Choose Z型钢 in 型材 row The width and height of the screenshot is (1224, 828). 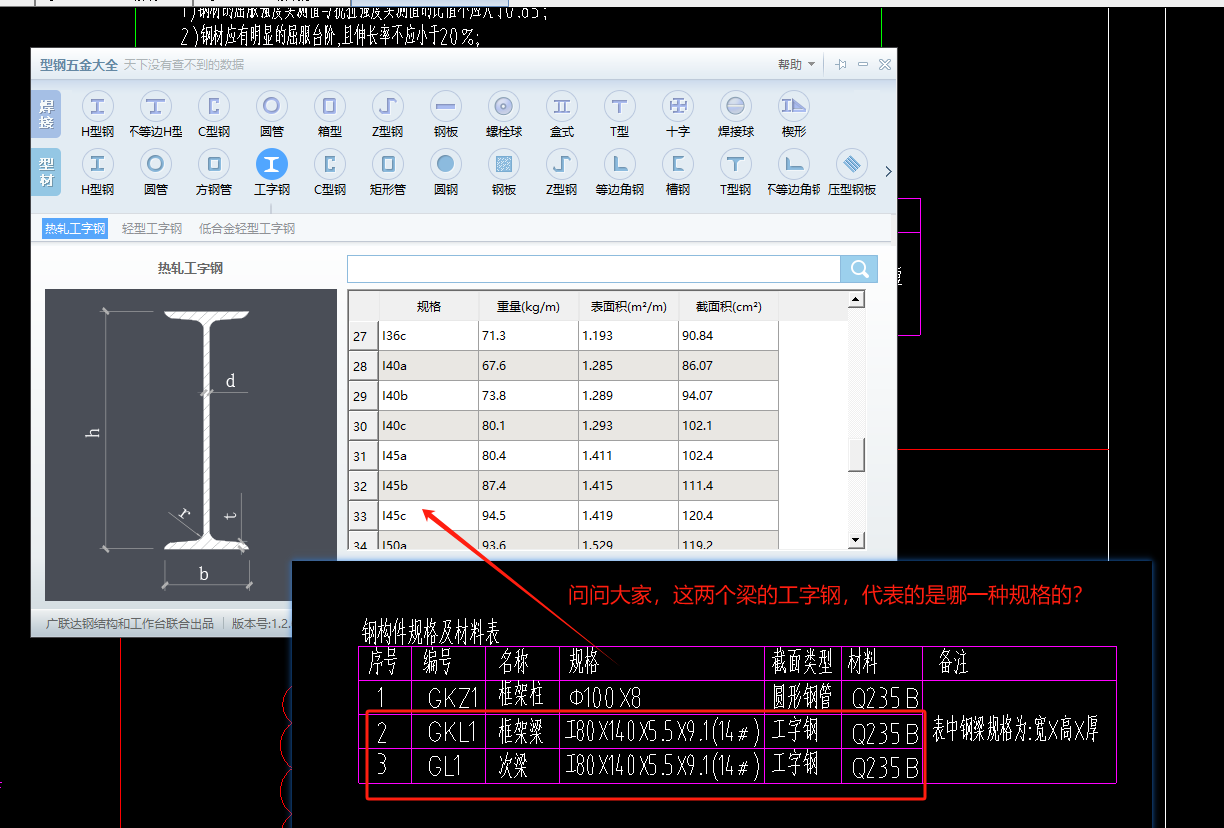[x=561, y=172]
